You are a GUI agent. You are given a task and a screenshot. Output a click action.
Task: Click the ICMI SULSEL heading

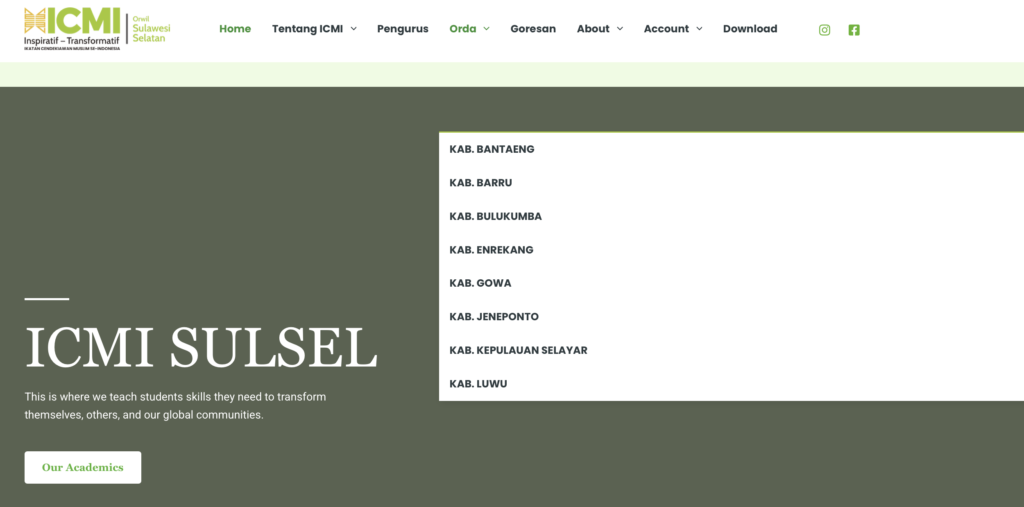click(201, 348)
